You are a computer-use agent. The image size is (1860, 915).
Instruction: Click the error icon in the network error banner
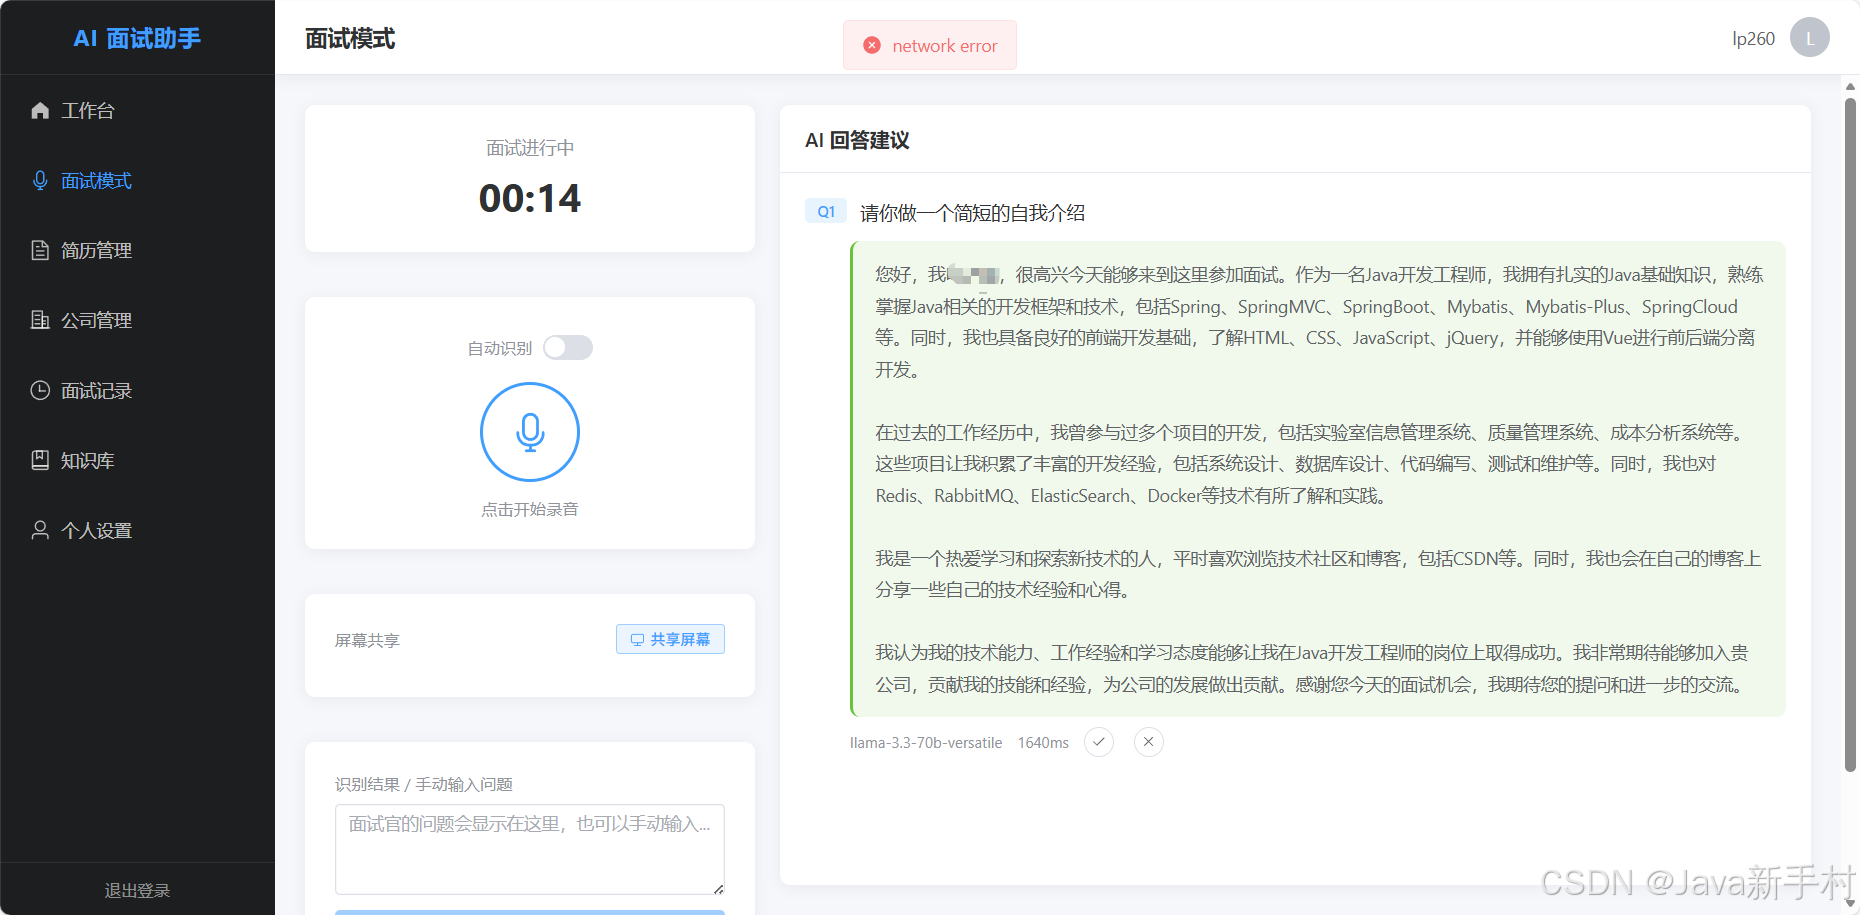[x=871, y=44]
